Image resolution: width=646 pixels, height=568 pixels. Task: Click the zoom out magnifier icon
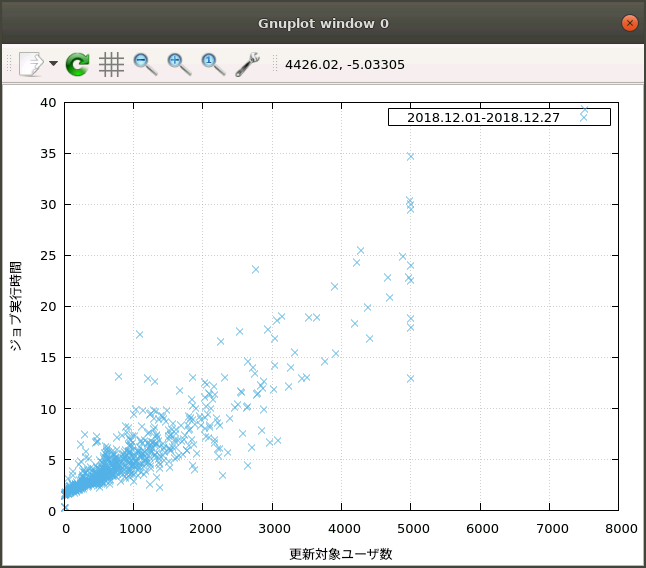click(x=145, y=65)
